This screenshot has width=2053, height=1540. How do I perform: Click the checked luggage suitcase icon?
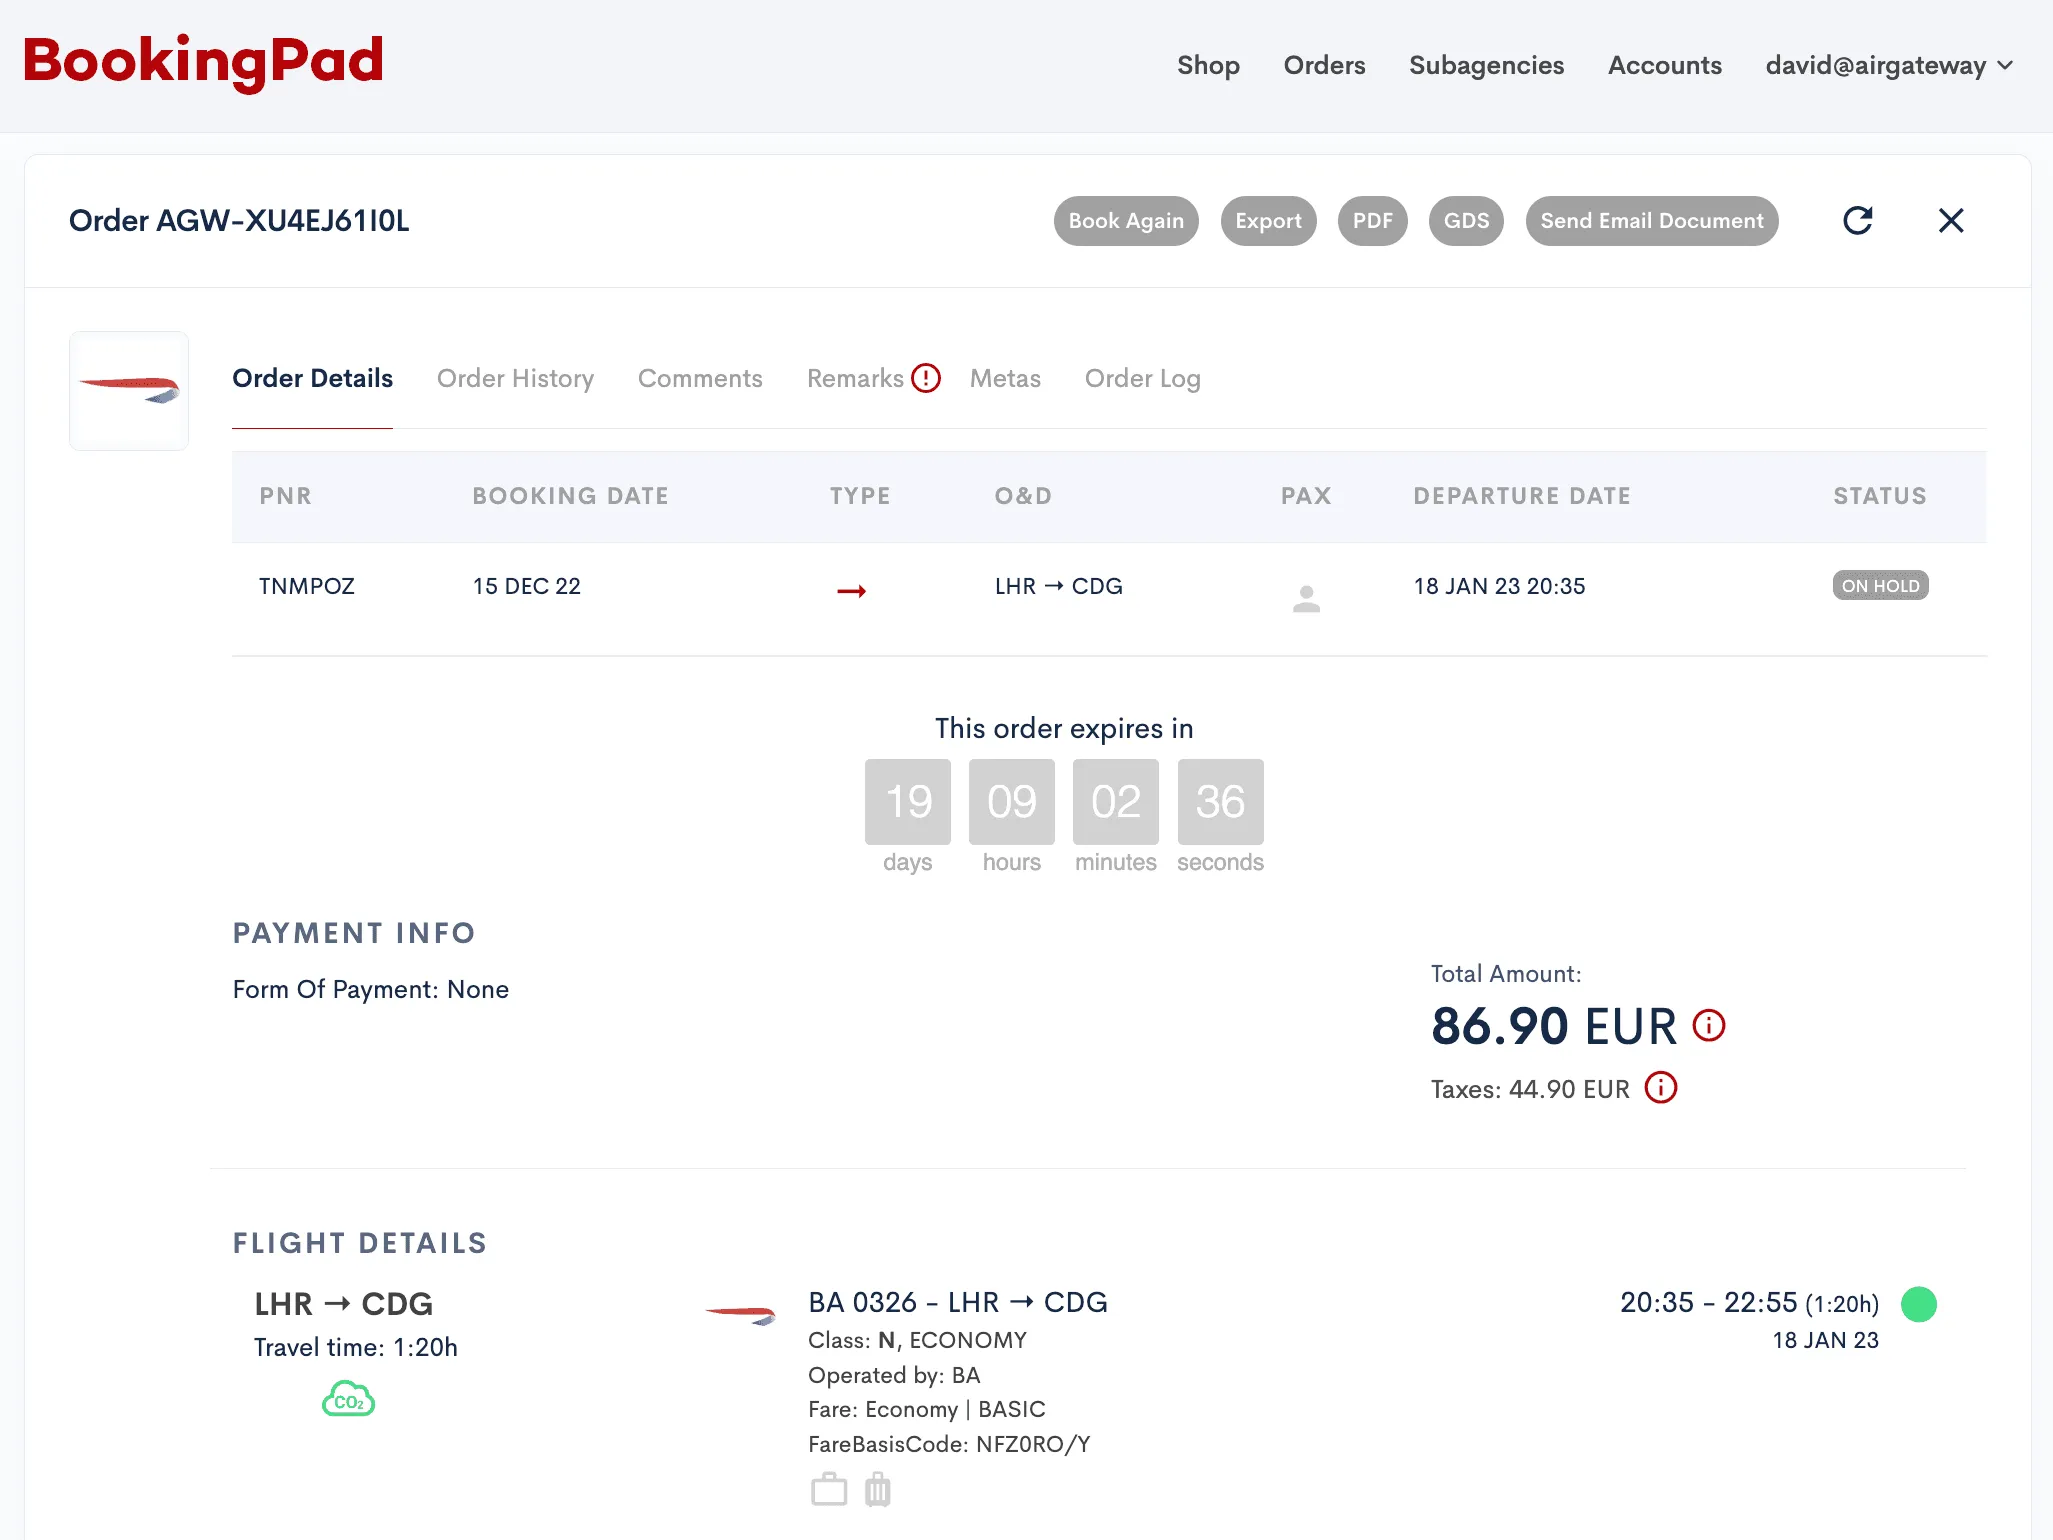coord(877,1489)
